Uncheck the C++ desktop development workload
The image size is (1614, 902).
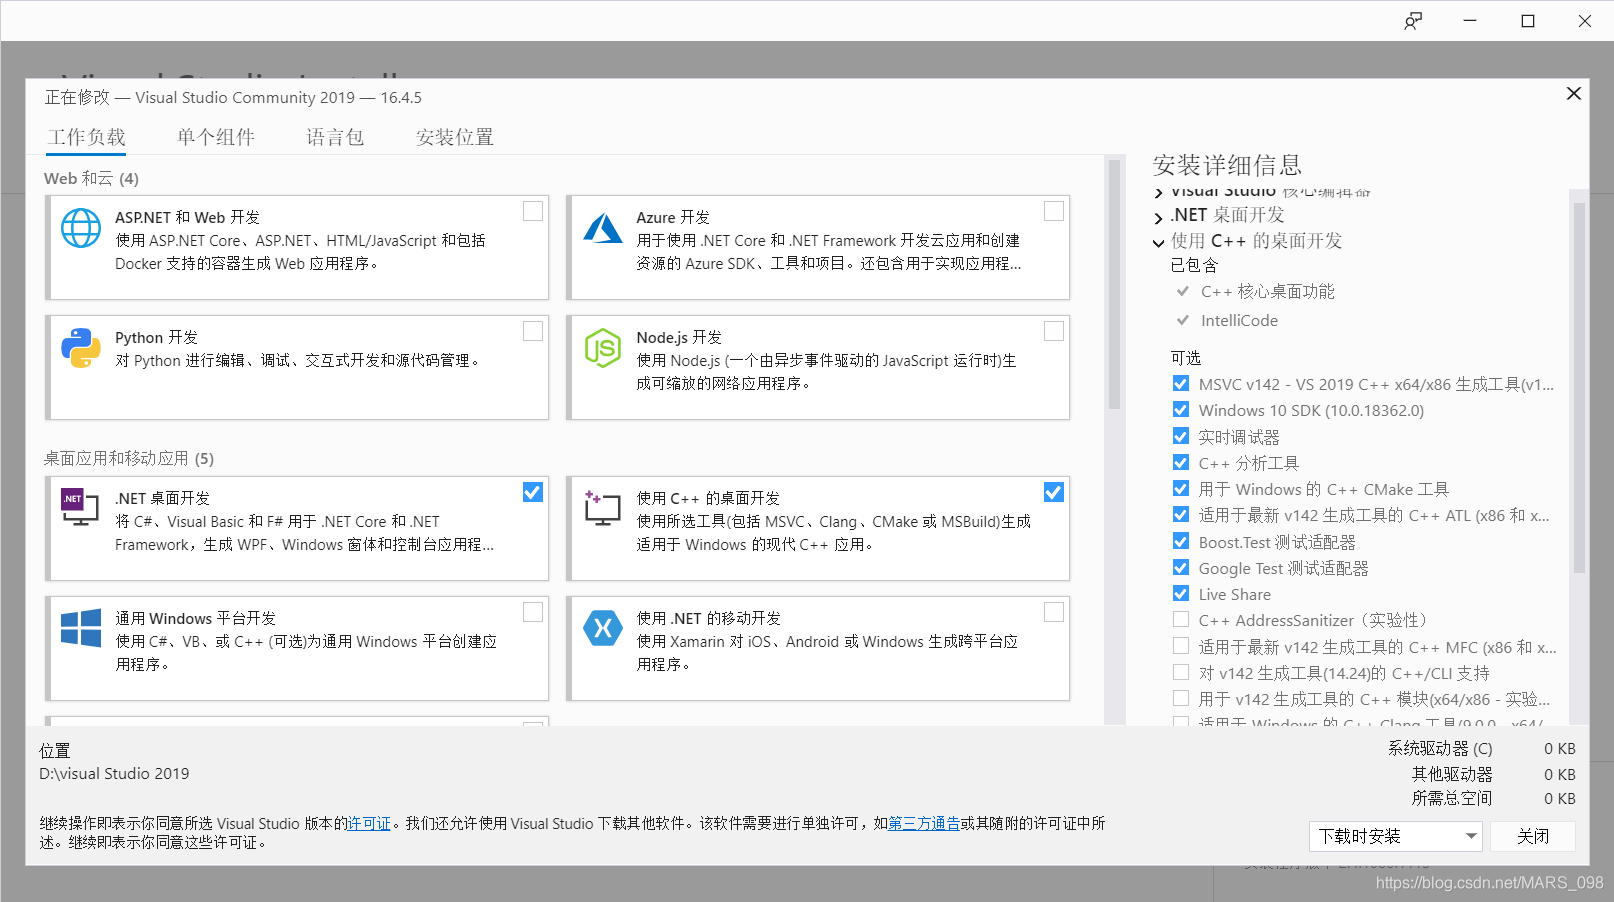coord(1054,492)
